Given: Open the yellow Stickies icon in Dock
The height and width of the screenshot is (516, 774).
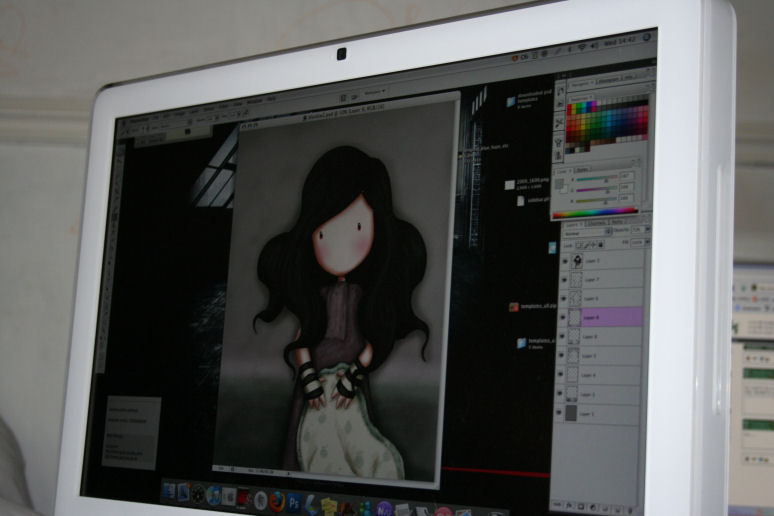Looking at the screenshot, I should coord(327,506).
